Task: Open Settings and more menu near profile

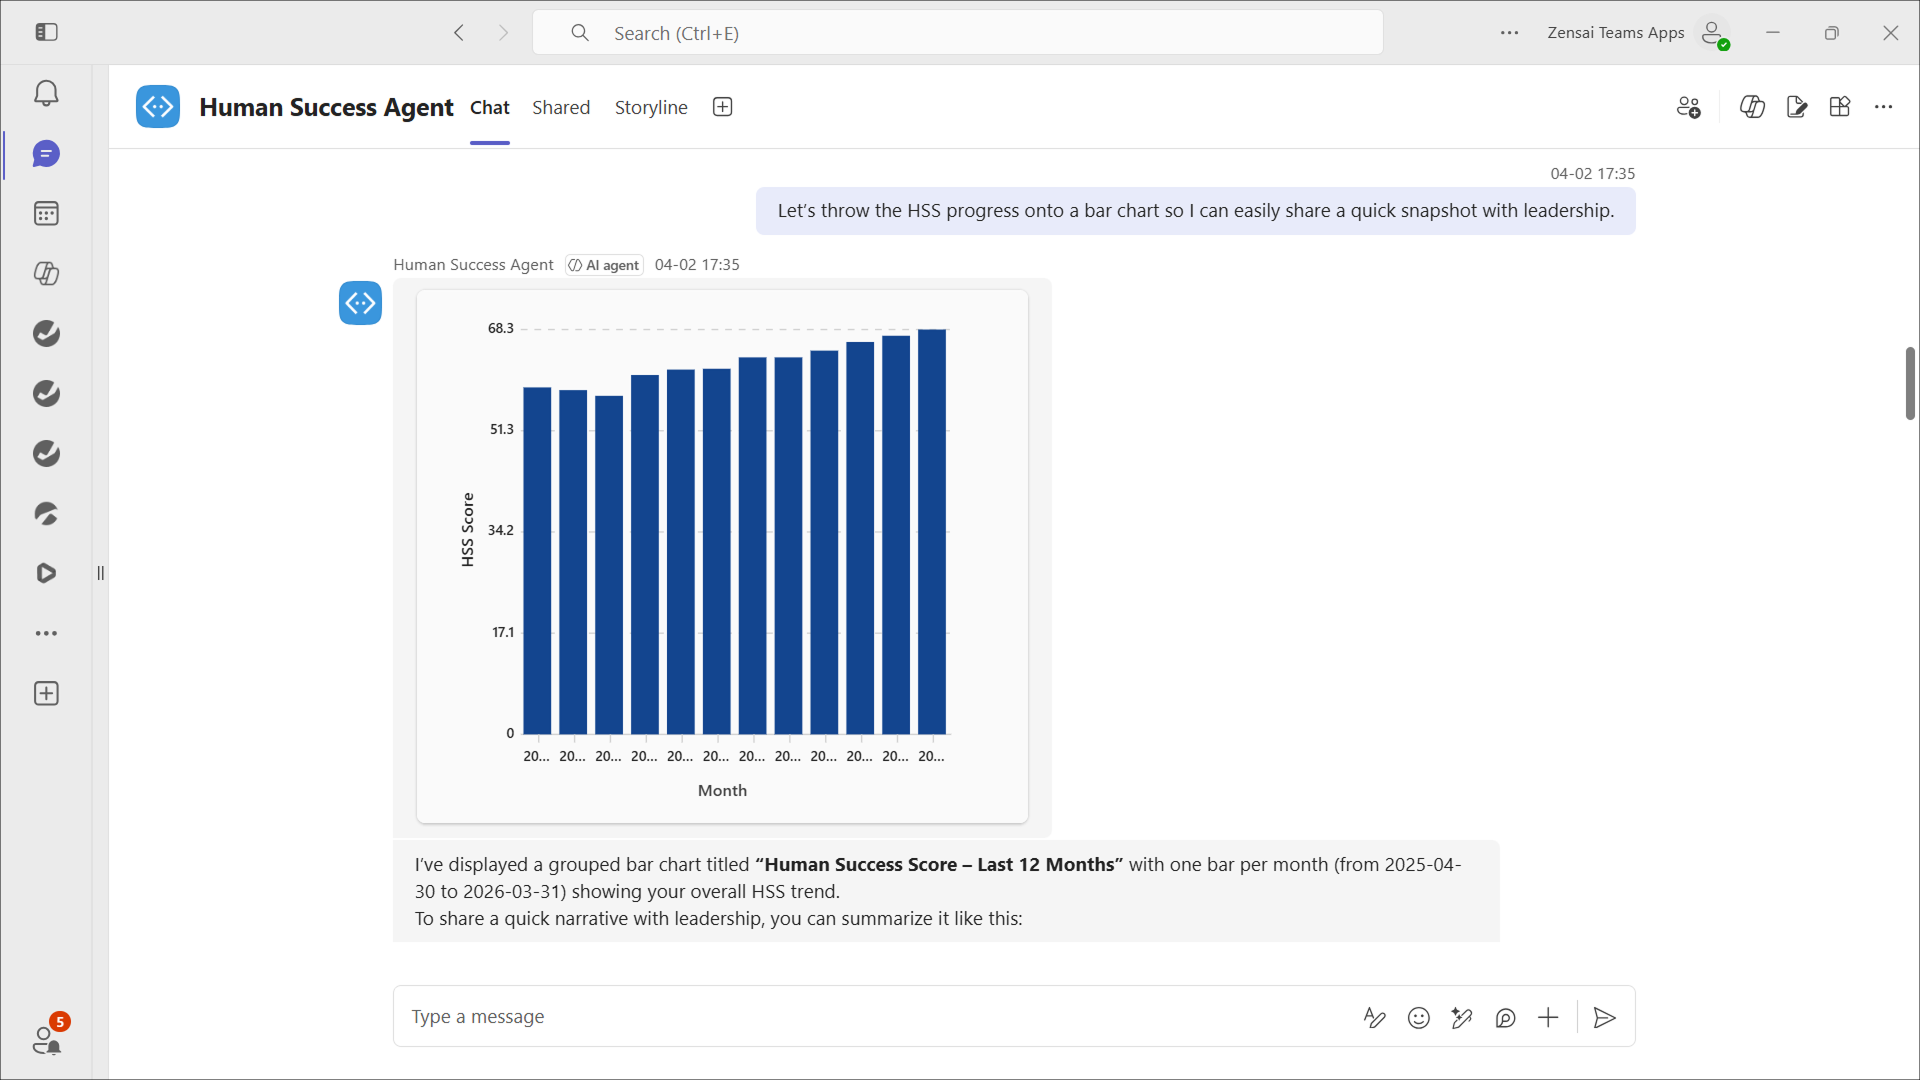Action: coord(1509,33)
